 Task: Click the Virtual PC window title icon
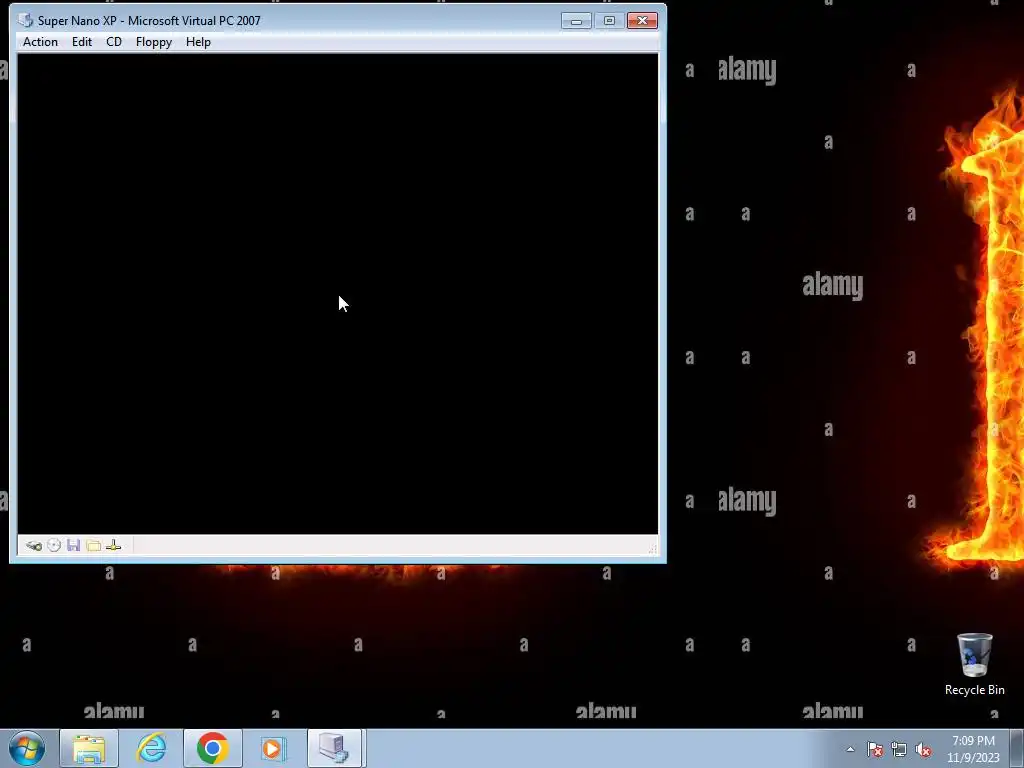point(25,20)
